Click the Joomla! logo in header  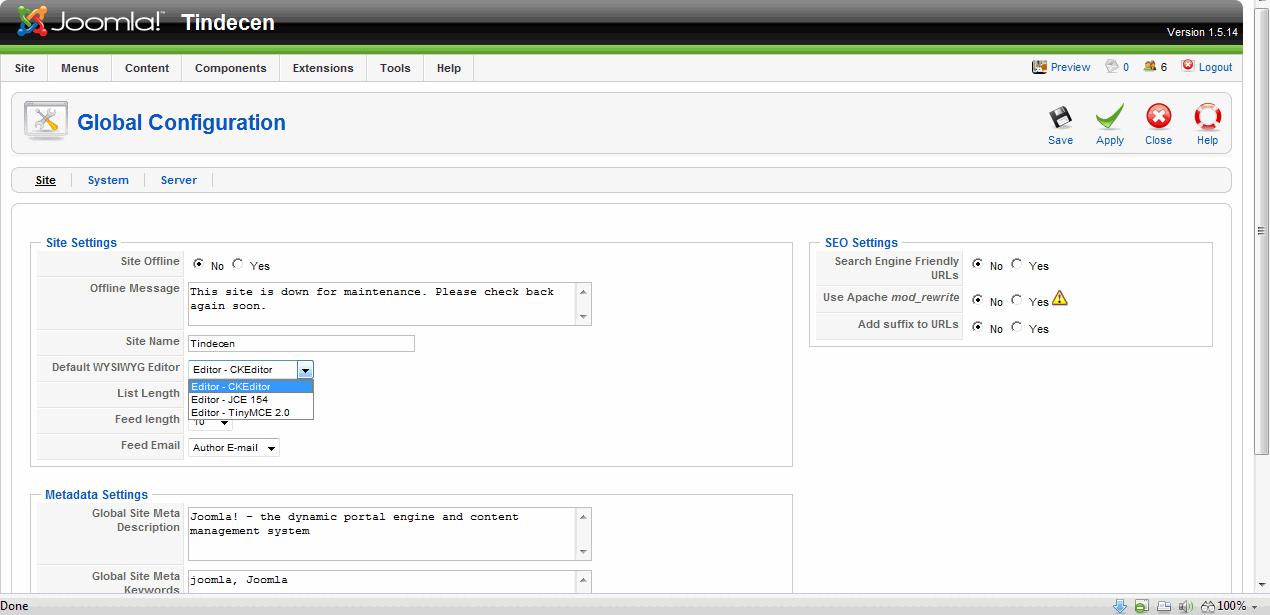[90, 21]
